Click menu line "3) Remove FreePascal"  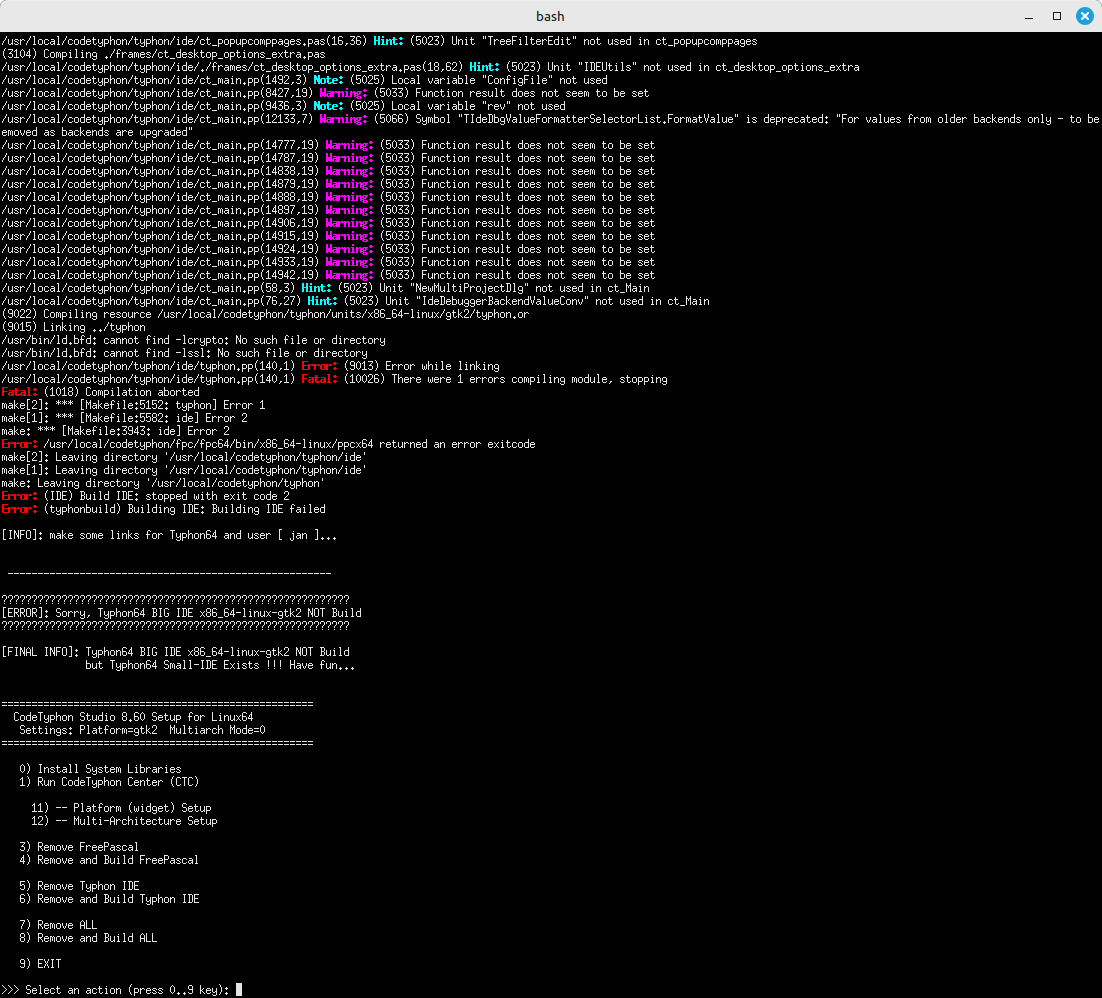click(x=79, y=847)
